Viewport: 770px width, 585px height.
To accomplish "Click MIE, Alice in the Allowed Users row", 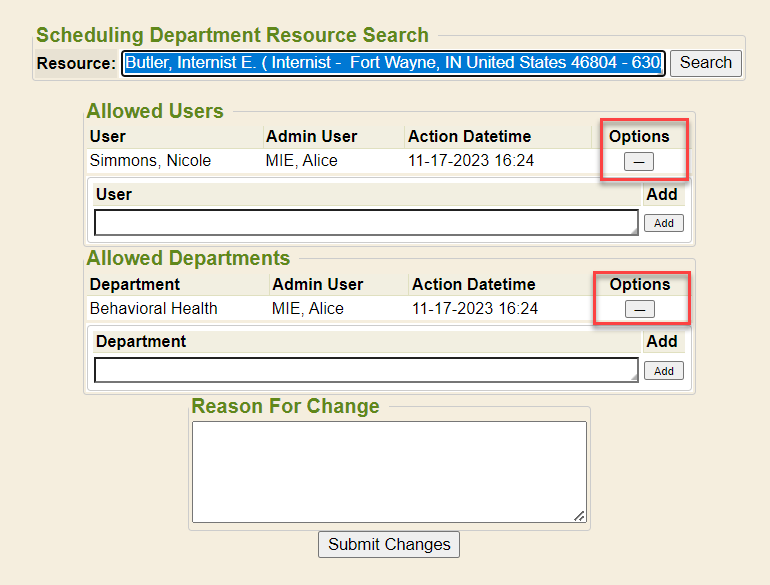I will (x=301, y=161).
